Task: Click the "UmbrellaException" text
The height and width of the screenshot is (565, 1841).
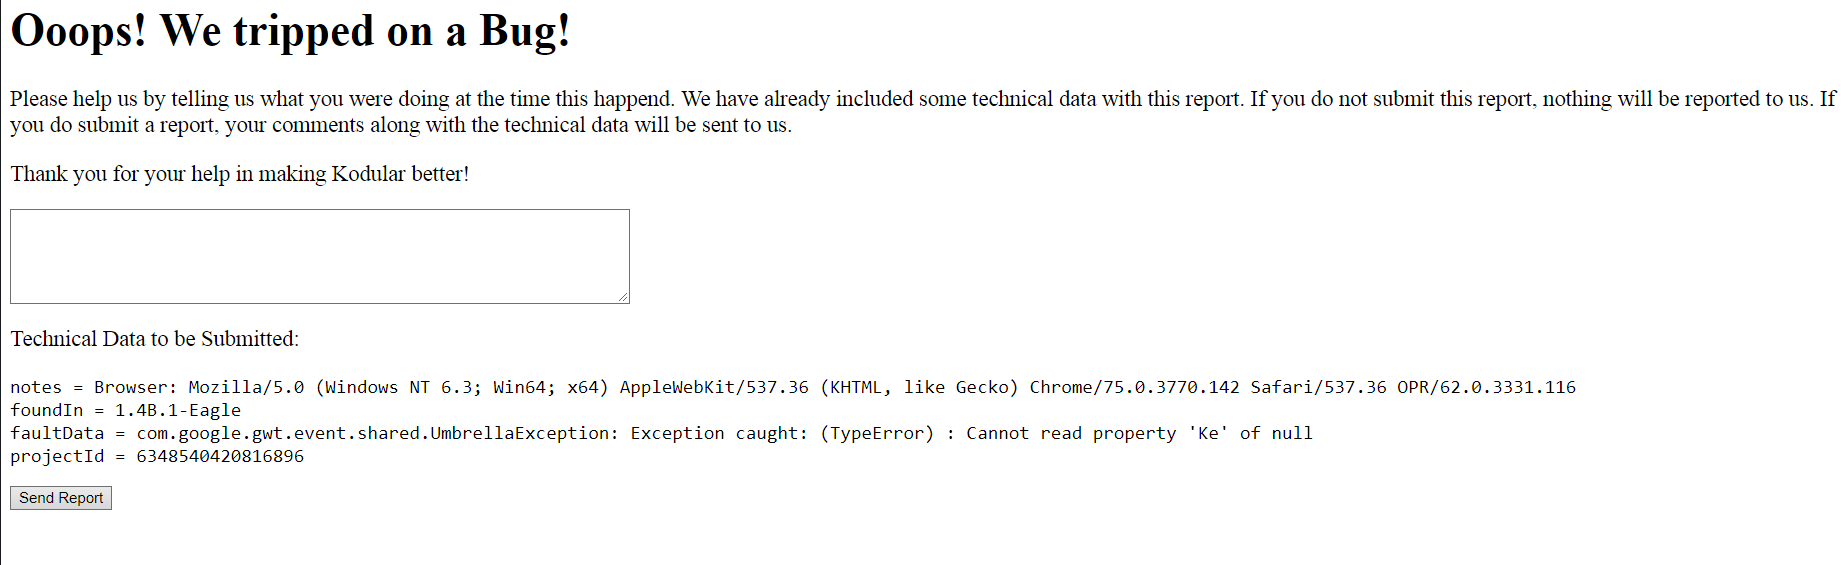Action: coord(520,433)
